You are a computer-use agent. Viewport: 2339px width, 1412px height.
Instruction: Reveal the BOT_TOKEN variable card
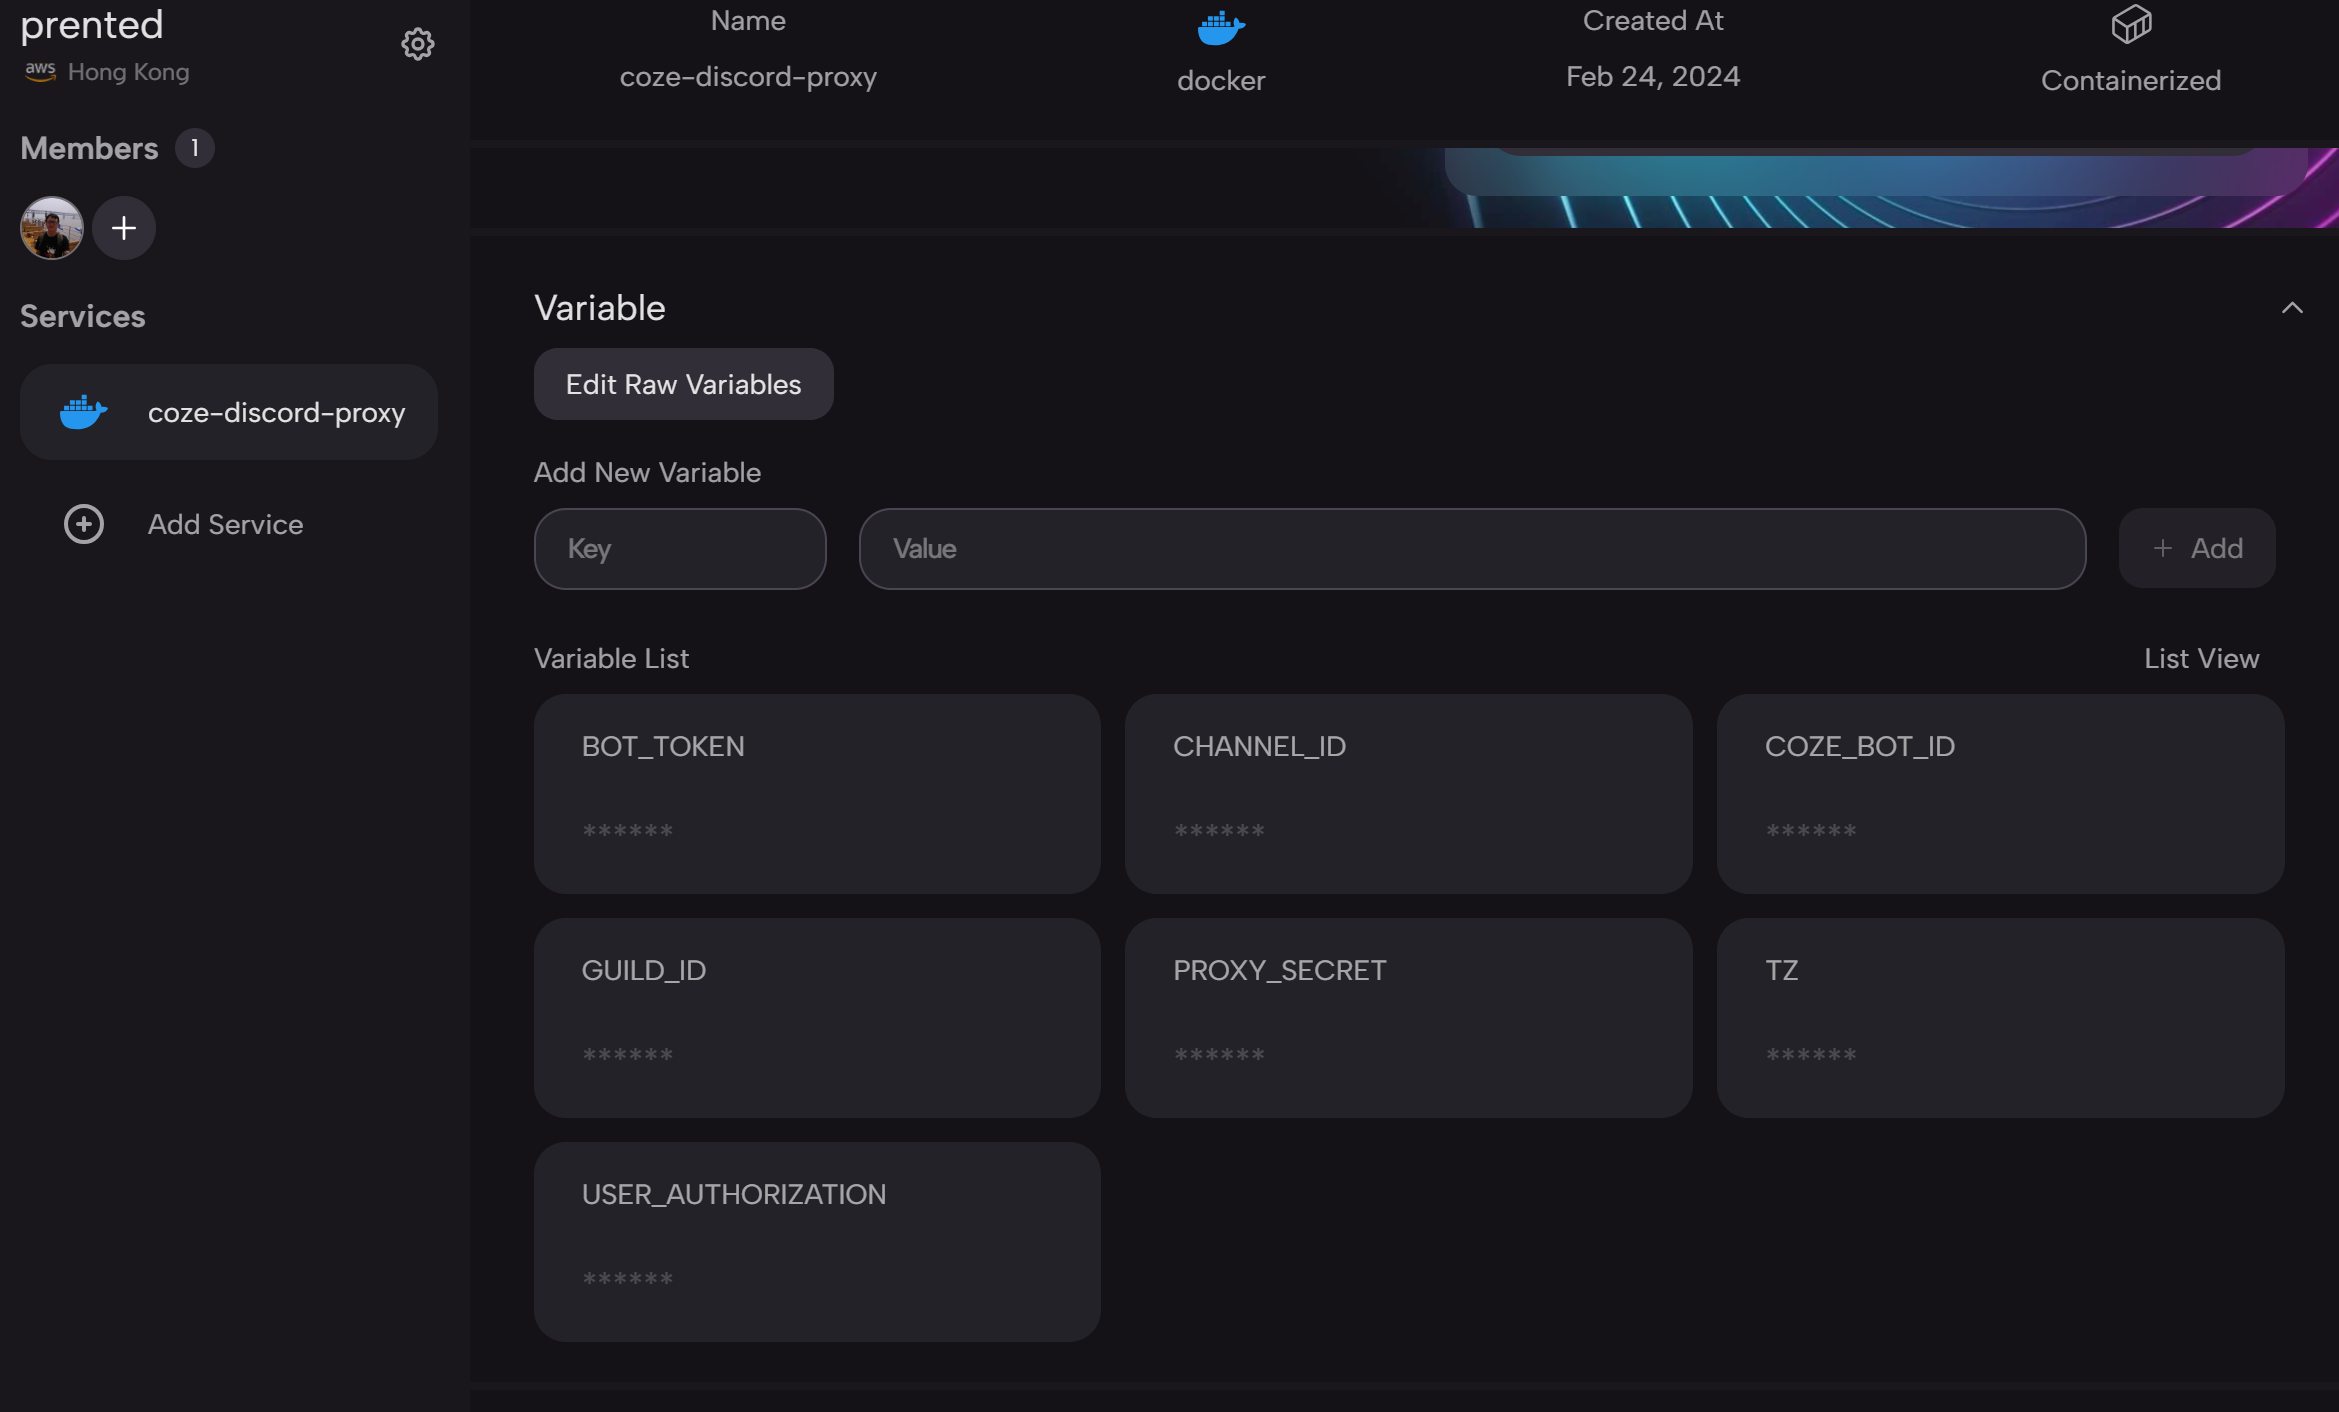tap(817, 794)
